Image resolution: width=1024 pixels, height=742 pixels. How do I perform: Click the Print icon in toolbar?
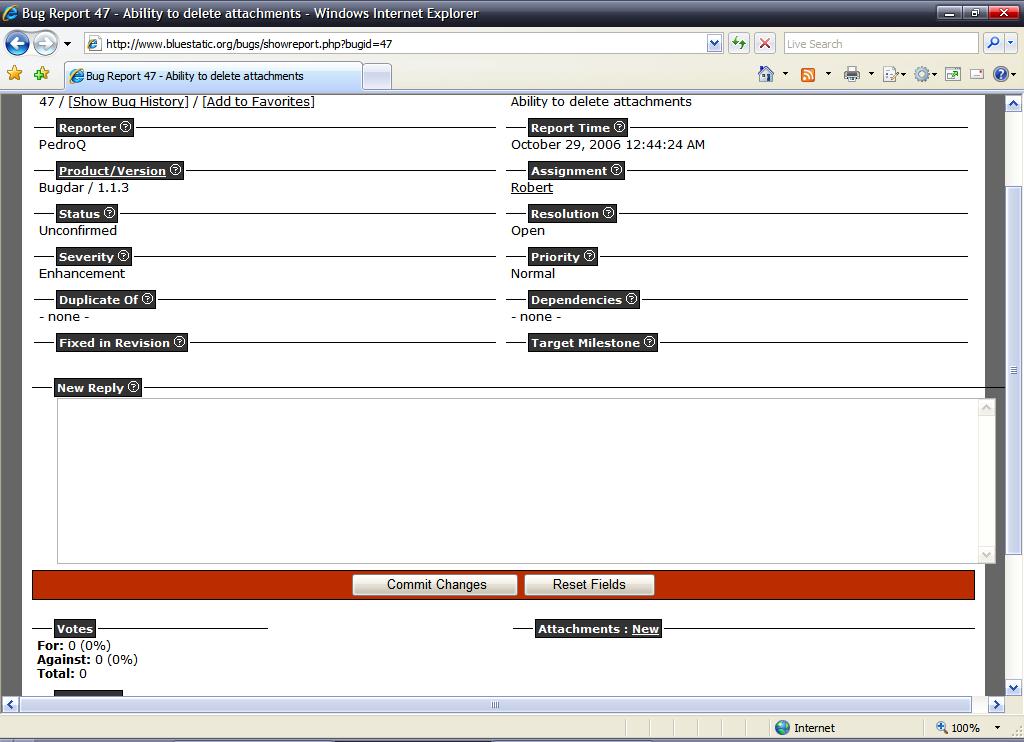pyautogui.click(x=851, y=74)
